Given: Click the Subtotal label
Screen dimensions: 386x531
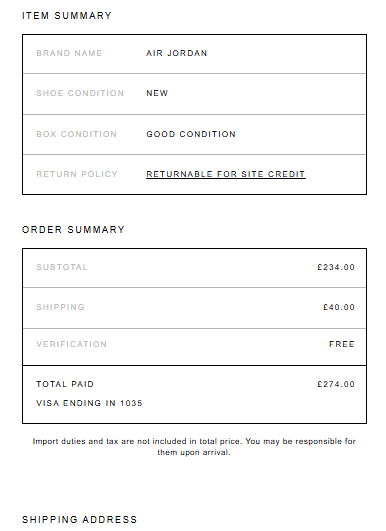Looking at the screenshot, I should coord(62,267).
